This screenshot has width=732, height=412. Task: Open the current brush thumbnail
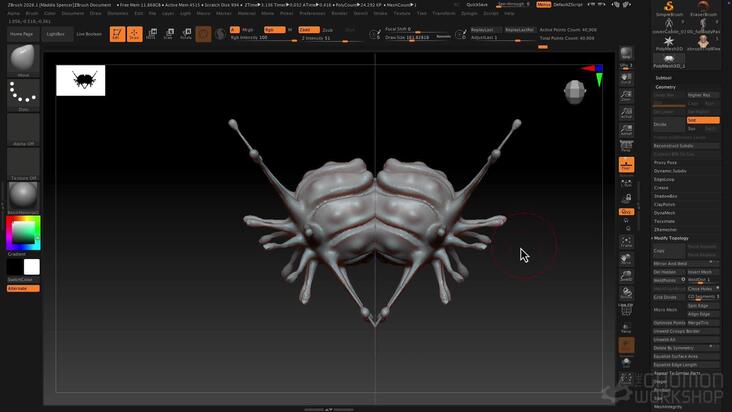(23, 60)
